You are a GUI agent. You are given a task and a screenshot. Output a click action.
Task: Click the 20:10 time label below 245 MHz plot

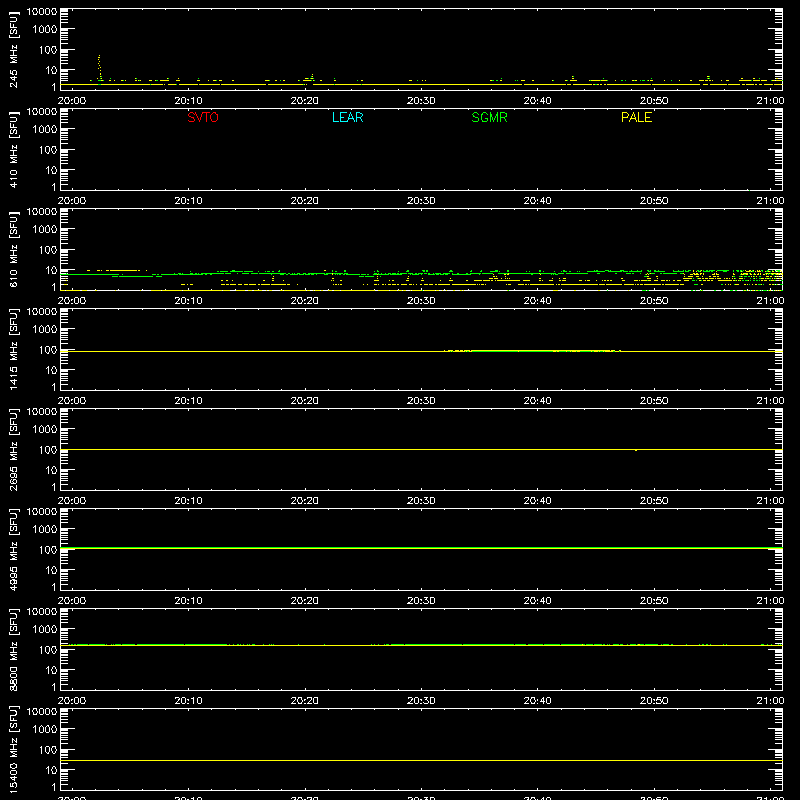(188, 101)
